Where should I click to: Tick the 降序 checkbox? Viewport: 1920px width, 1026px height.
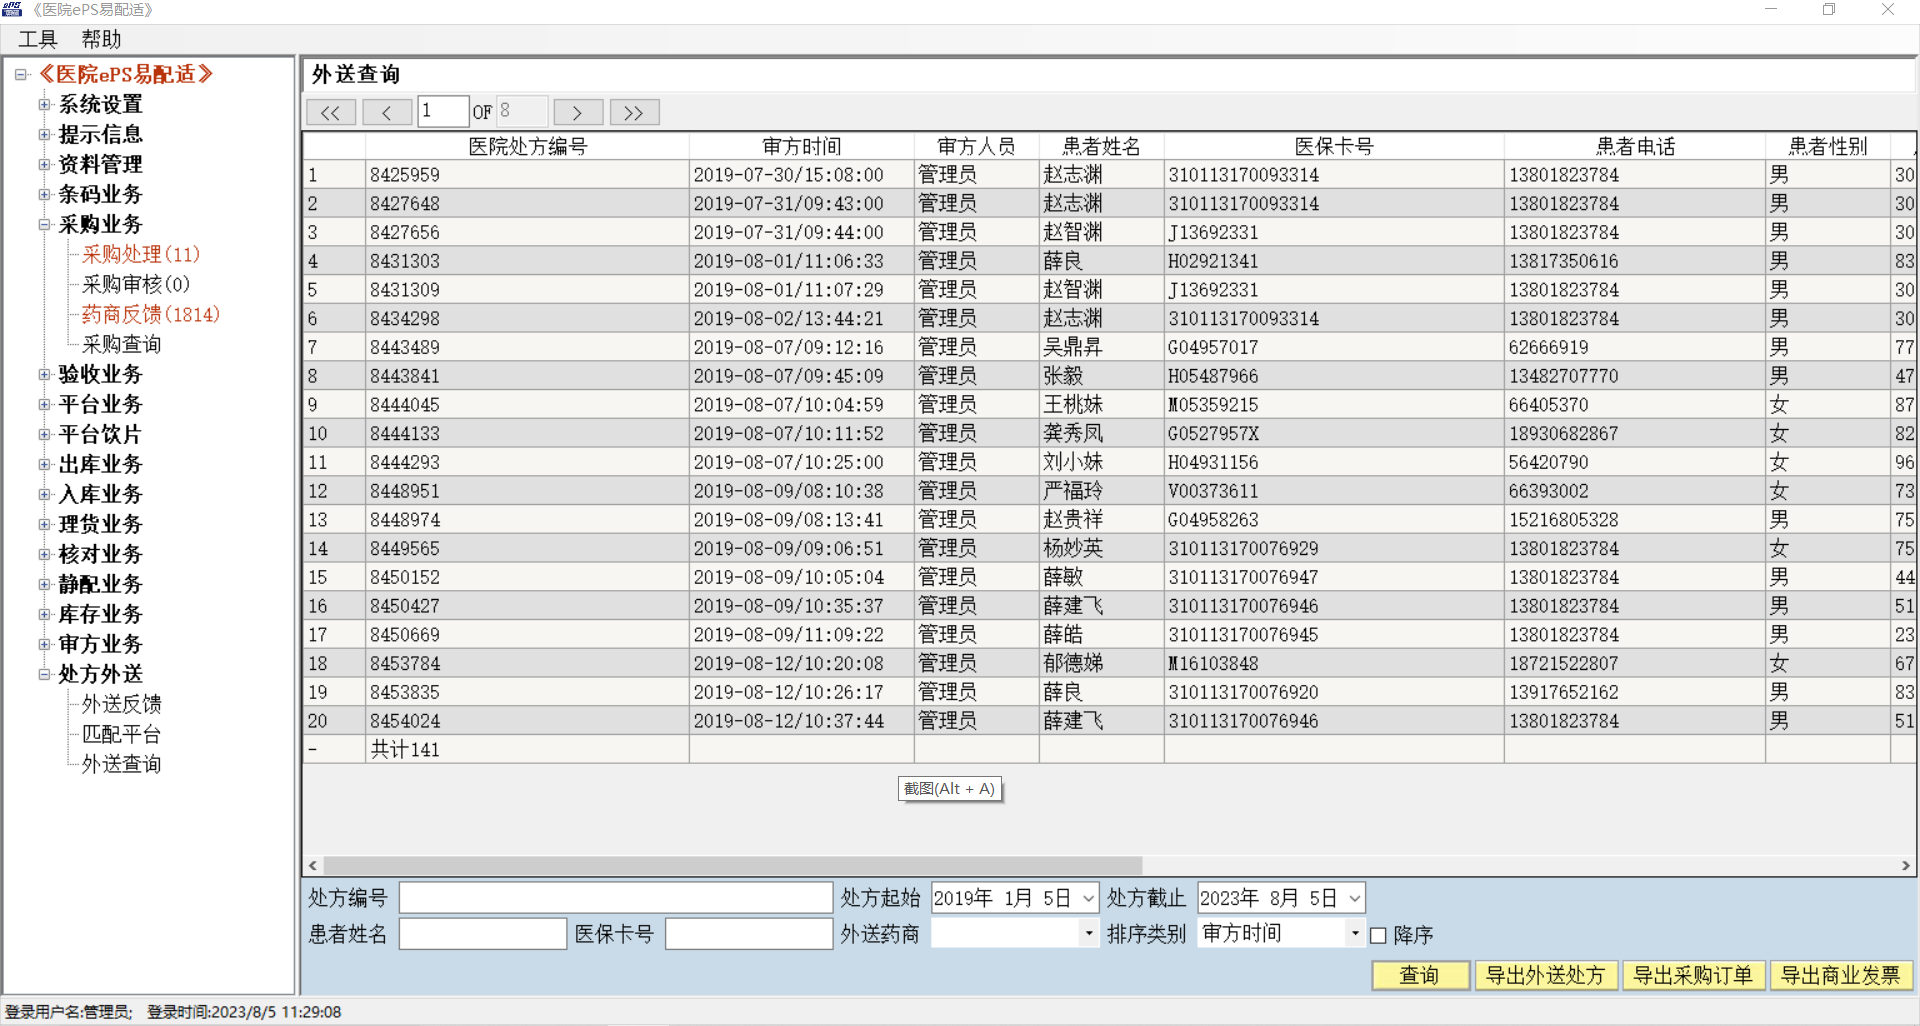(1378, 935)
